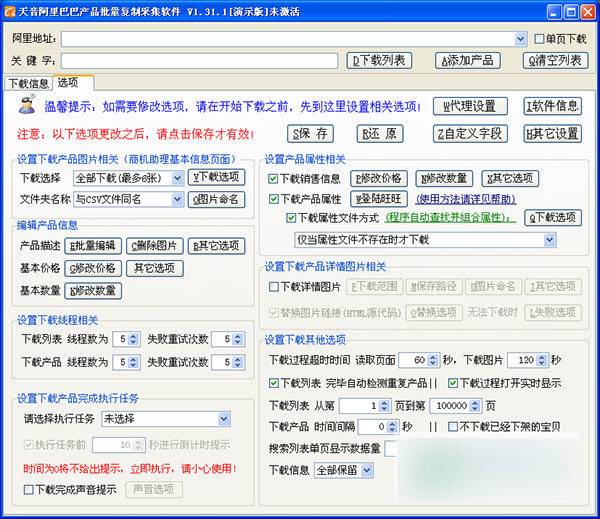Image resolution: width=600 pixels, height=519 pixels.
Task: Click the app icon in title bar
Action: tap(10, 11)
